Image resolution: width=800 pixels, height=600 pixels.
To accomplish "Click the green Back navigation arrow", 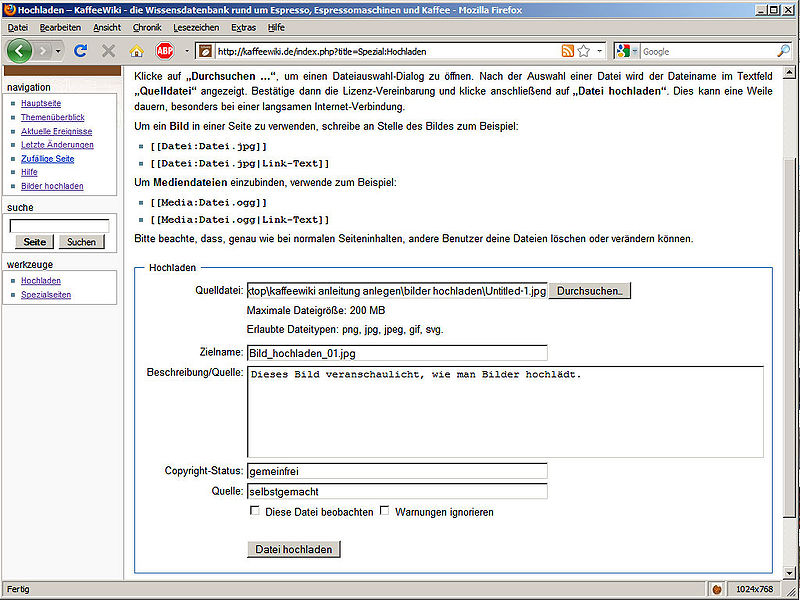I will 20,50.
